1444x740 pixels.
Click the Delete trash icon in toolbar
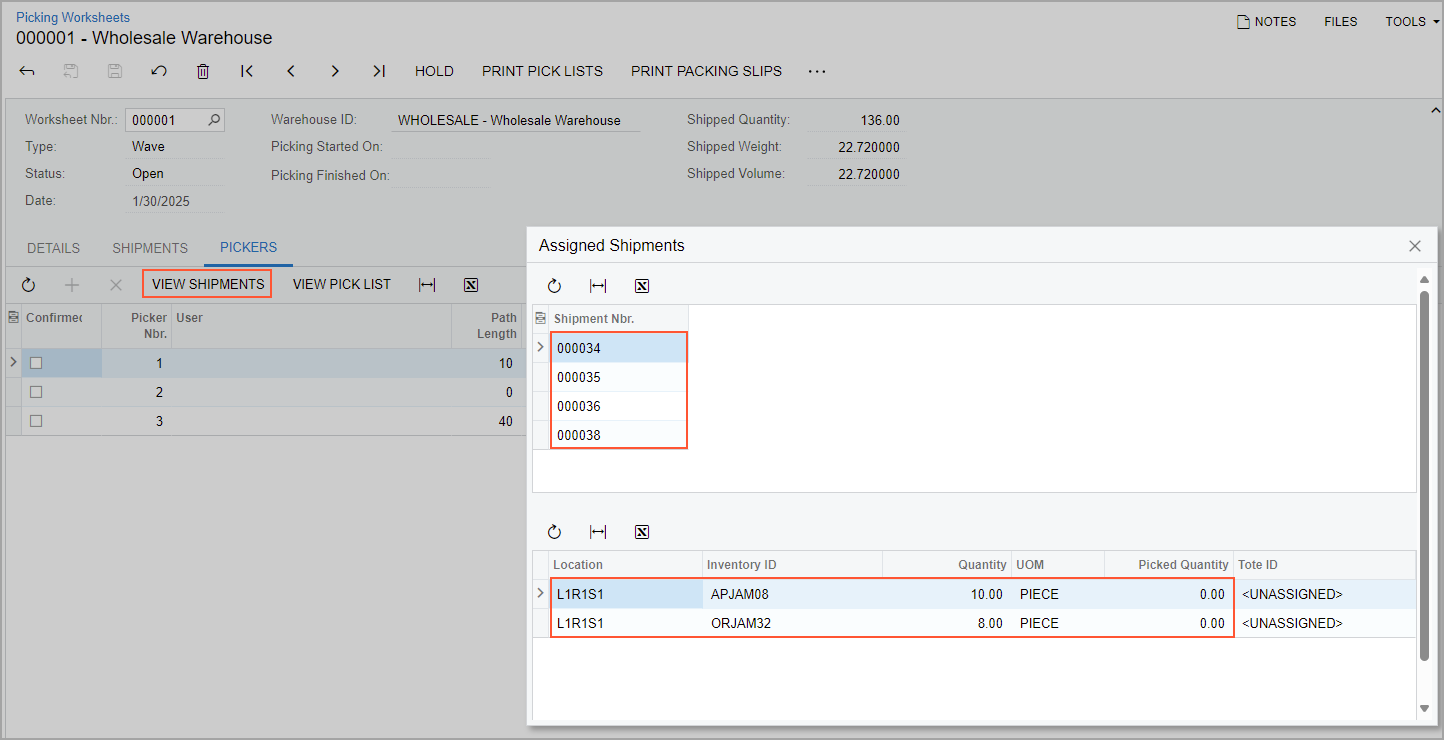pyautogui.click(x=203, y=71)
